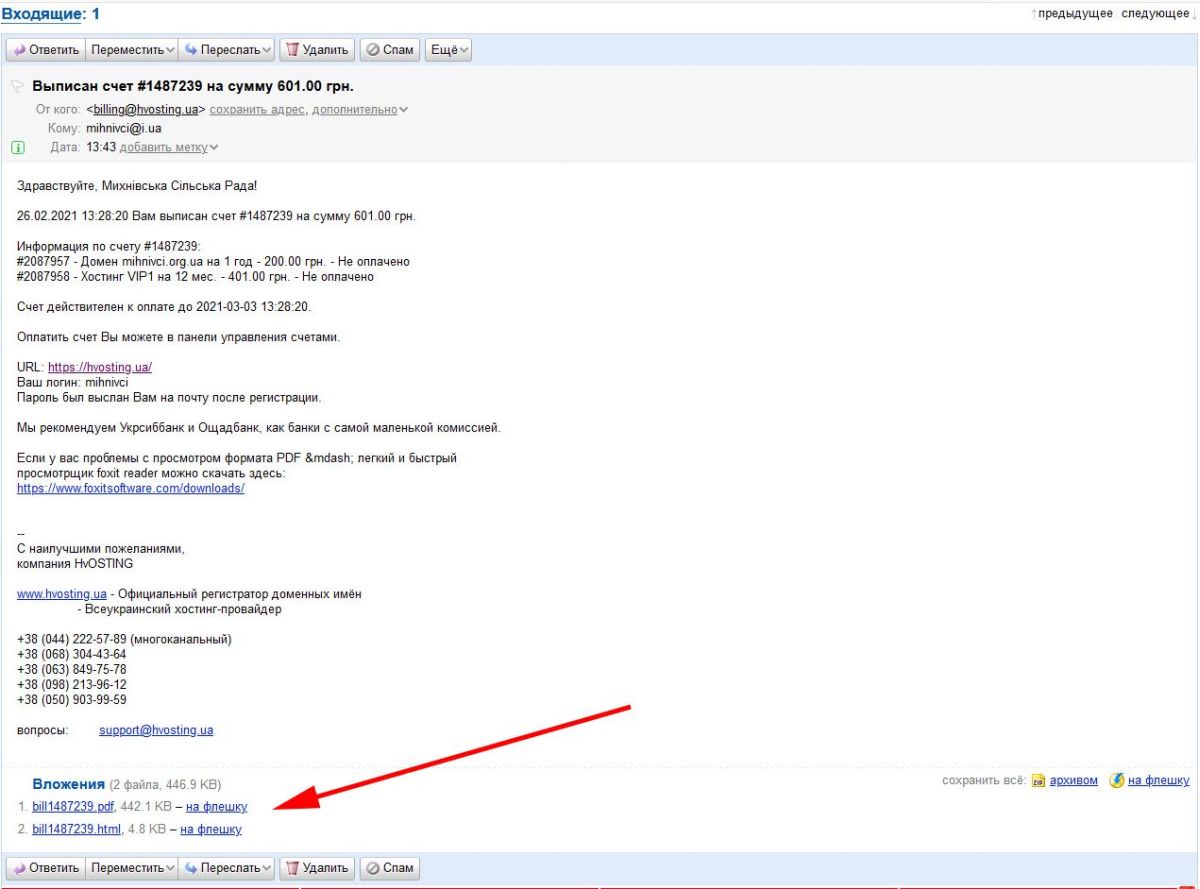Save all attachments на флешку at right
This screenshot has height=889, width=1200.
pos(1159,781)
